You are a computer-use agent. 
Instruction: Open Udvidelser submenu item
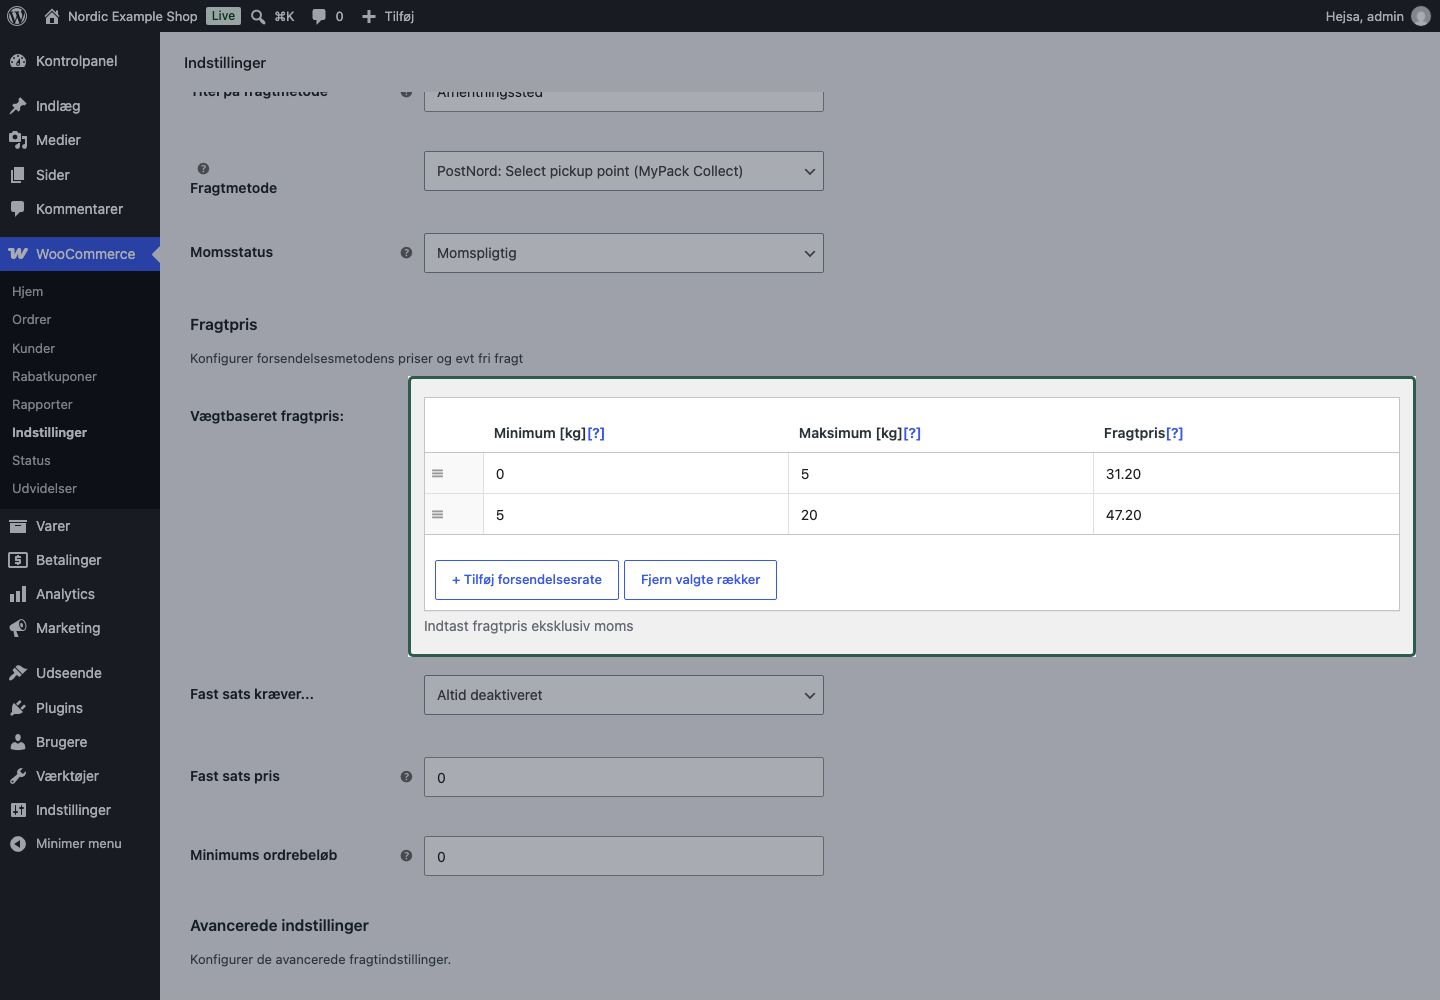tap(45, 489)
